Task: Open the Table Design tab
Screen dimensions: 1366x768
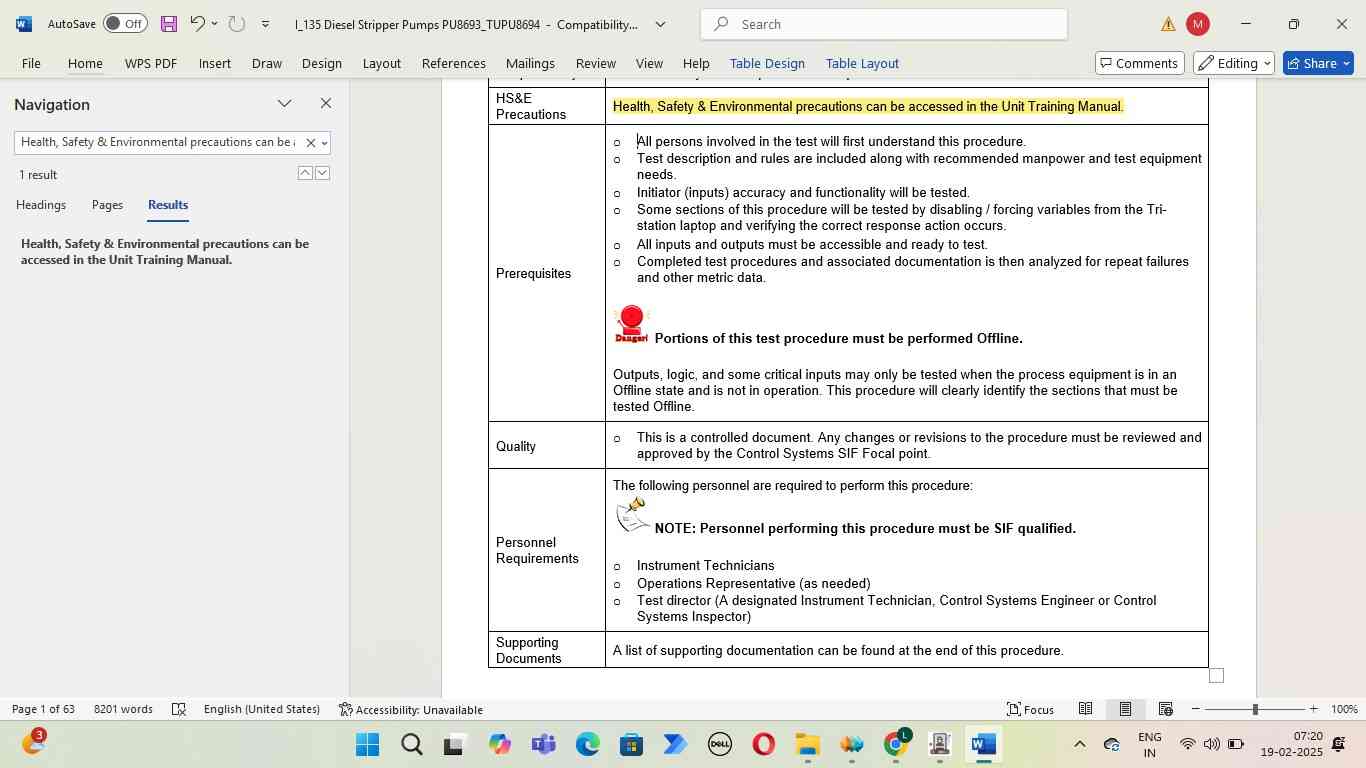Action: tap(767, 63)
